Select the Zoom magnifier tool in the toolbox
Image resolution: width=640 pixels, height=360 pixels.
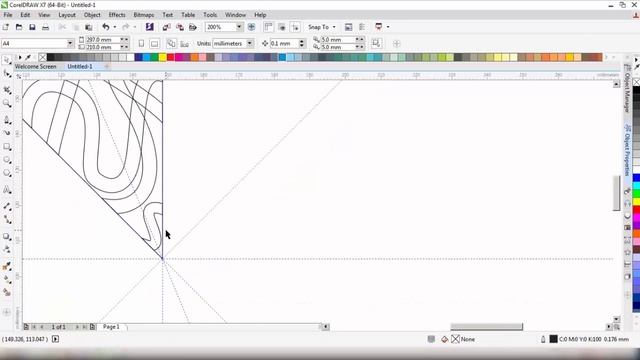(7, 104)
